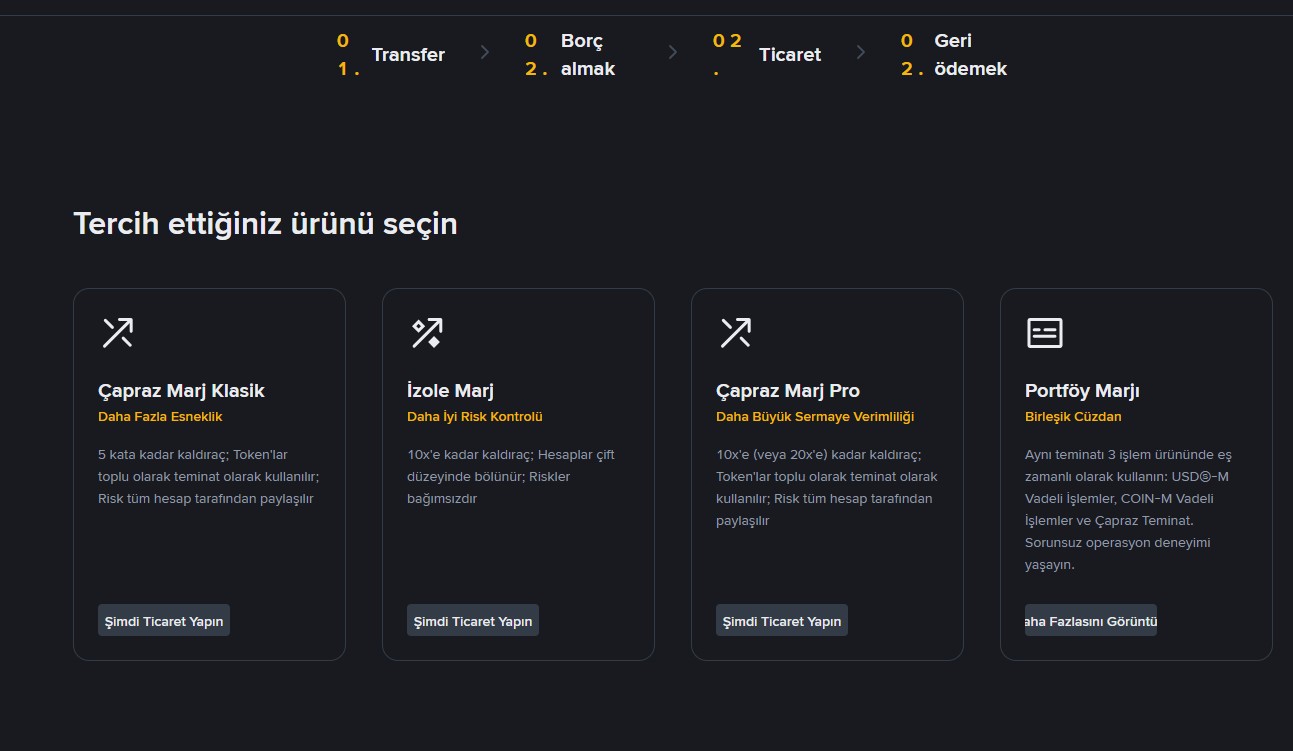Click the chevron before Geri ödemek step
Viewport: 1293px width, 751px height.
tap(861, 54)
